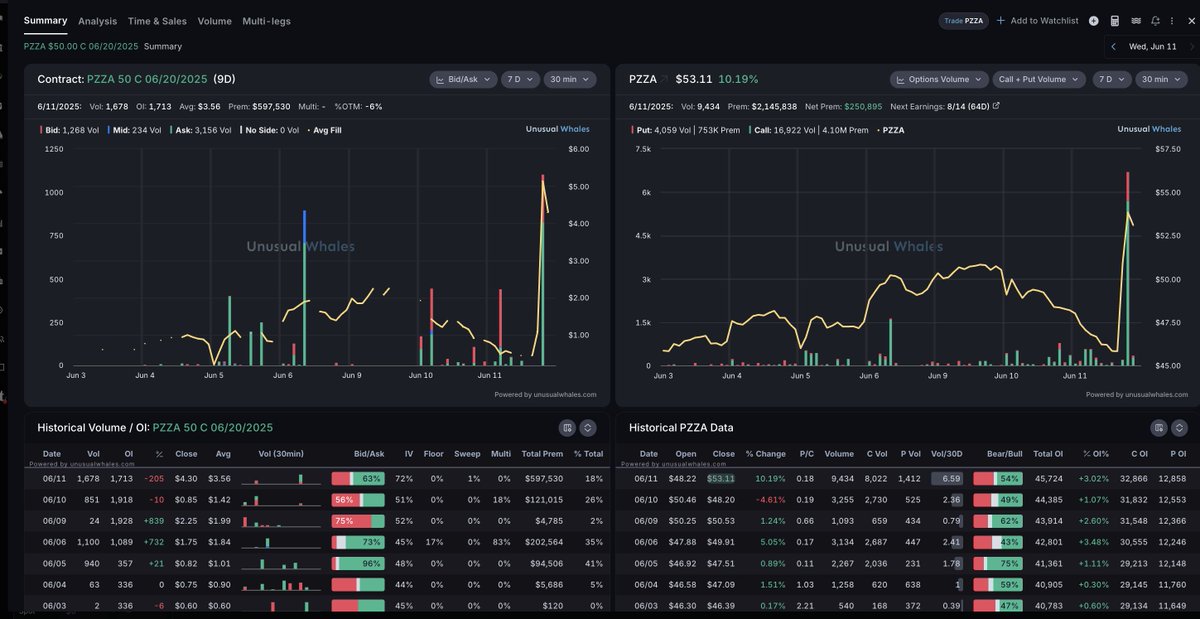This screenshot has width=1200, height=619.
Task: Open the Options Volume dropdown
Action: [938, 79]
